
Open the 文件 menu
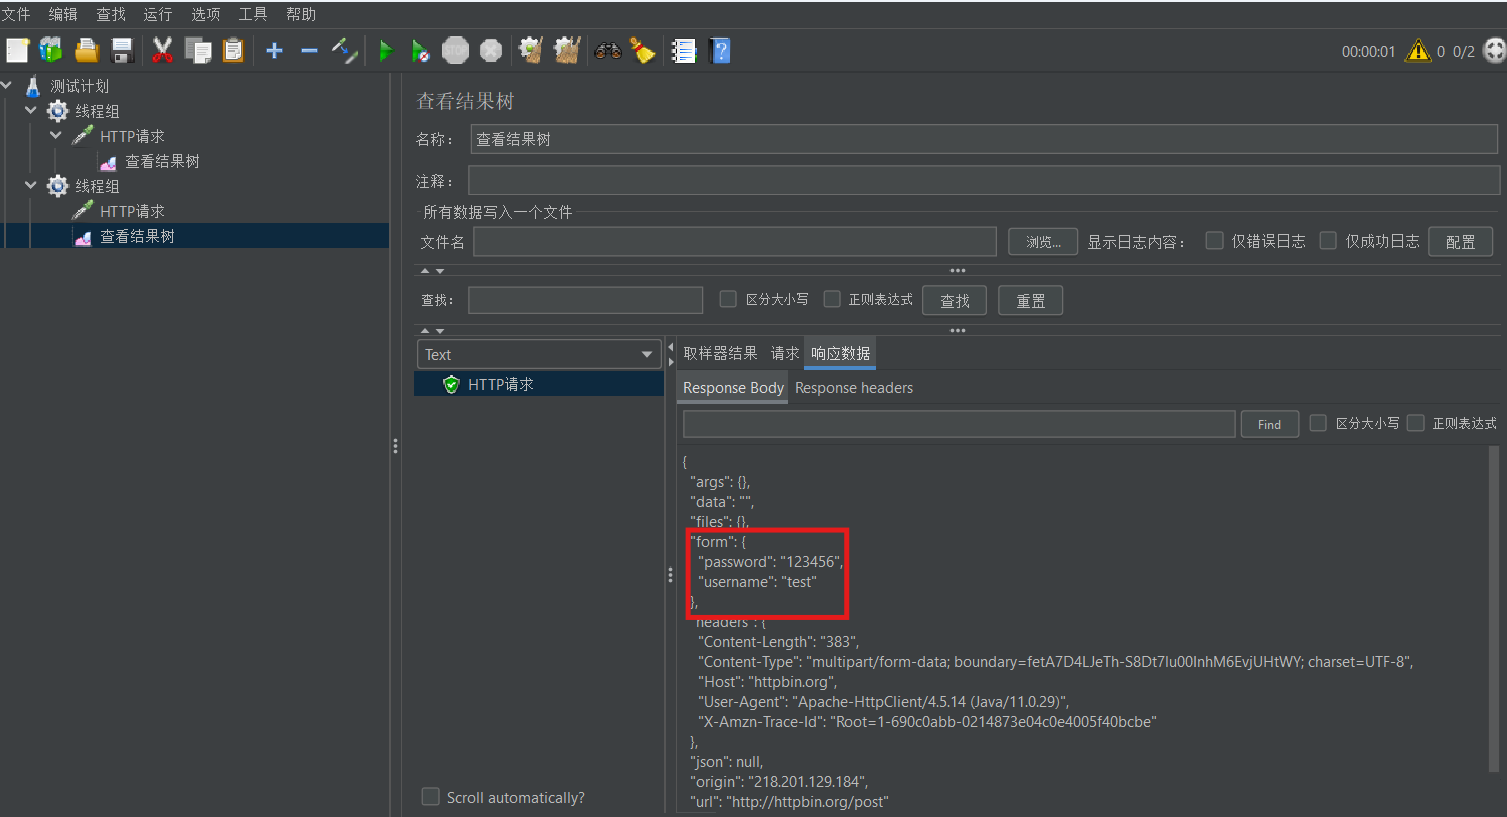coord(16,14)
